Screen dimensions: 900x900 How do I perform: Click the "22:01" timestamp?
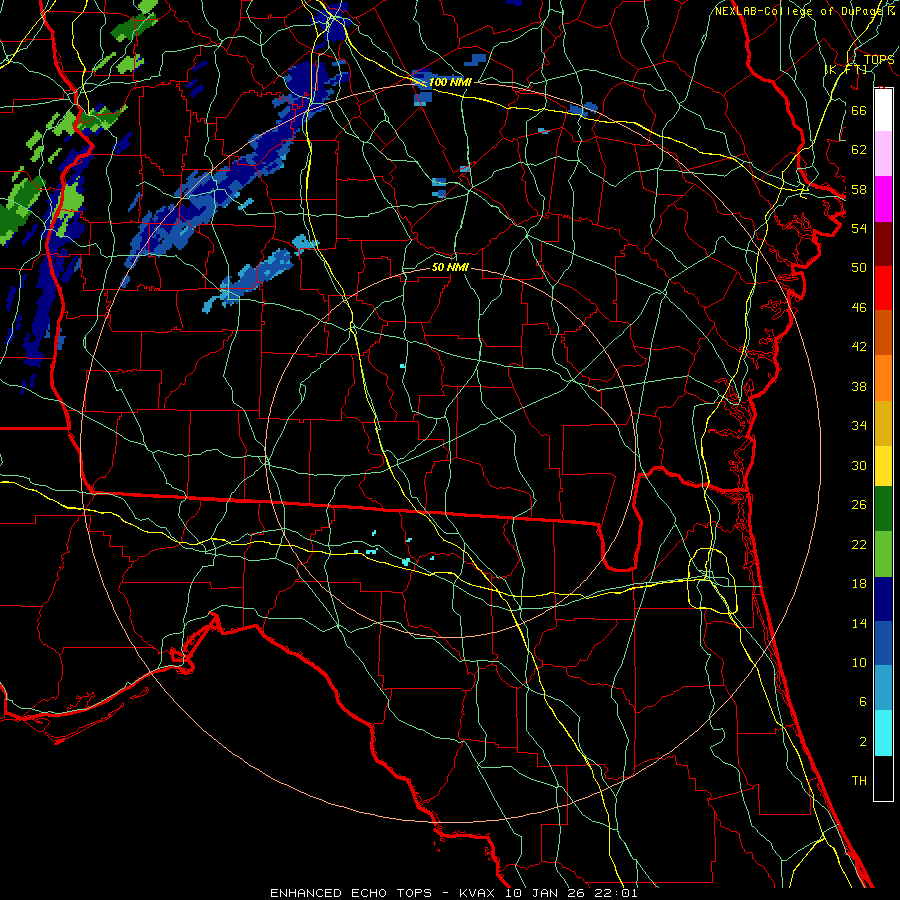pyautogui.click(x=618, y=893)
